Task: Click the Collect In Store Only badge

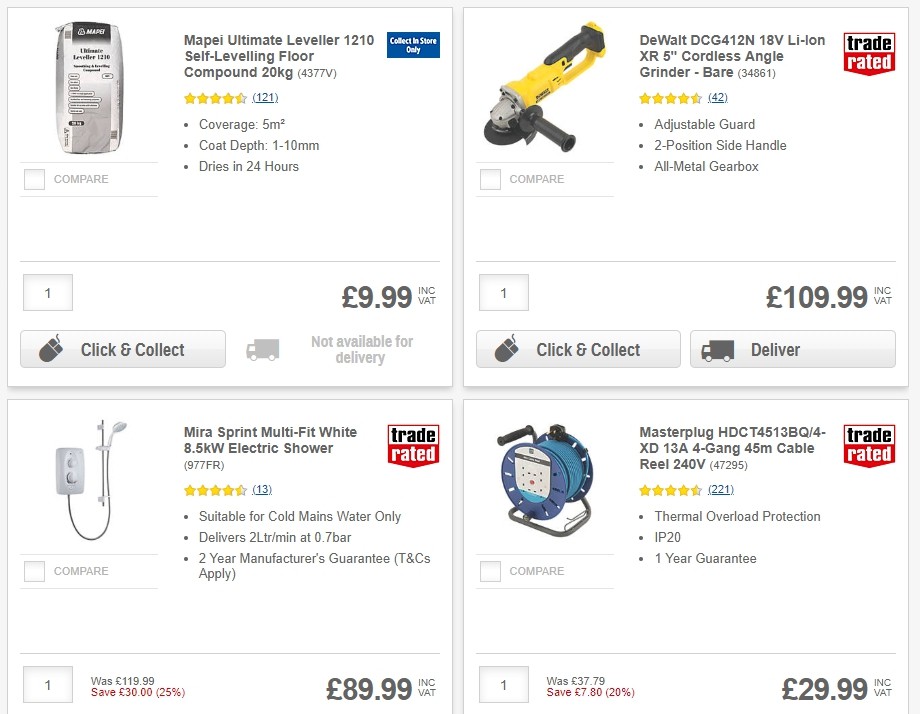Action: 412,45
